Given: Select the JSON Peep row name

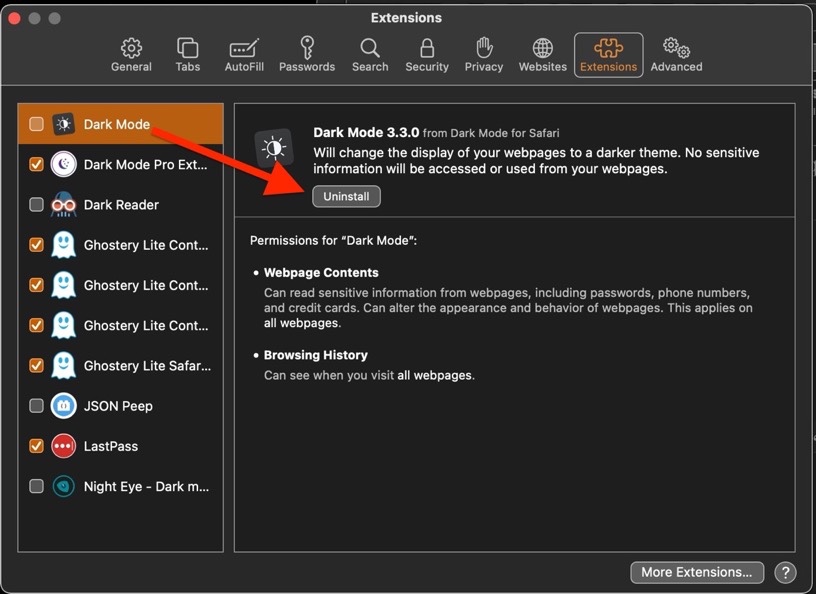Looking at the screenshot, I should tap(118, 406).
